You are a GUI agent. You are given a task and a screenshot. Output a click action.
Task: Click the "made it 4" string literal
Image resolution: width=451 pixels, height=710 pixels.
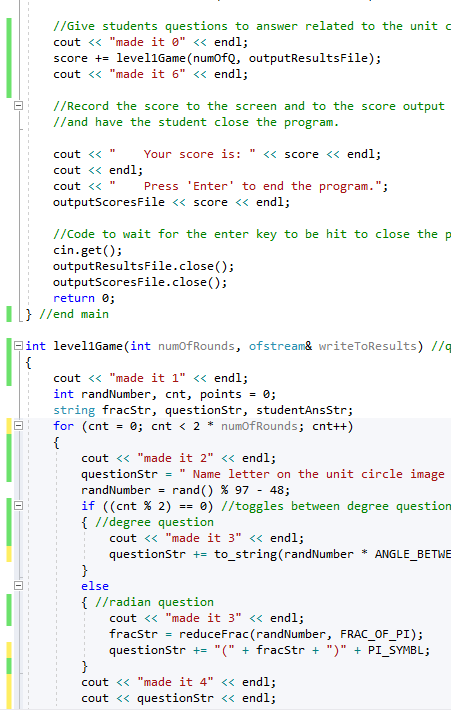point(175,682)
